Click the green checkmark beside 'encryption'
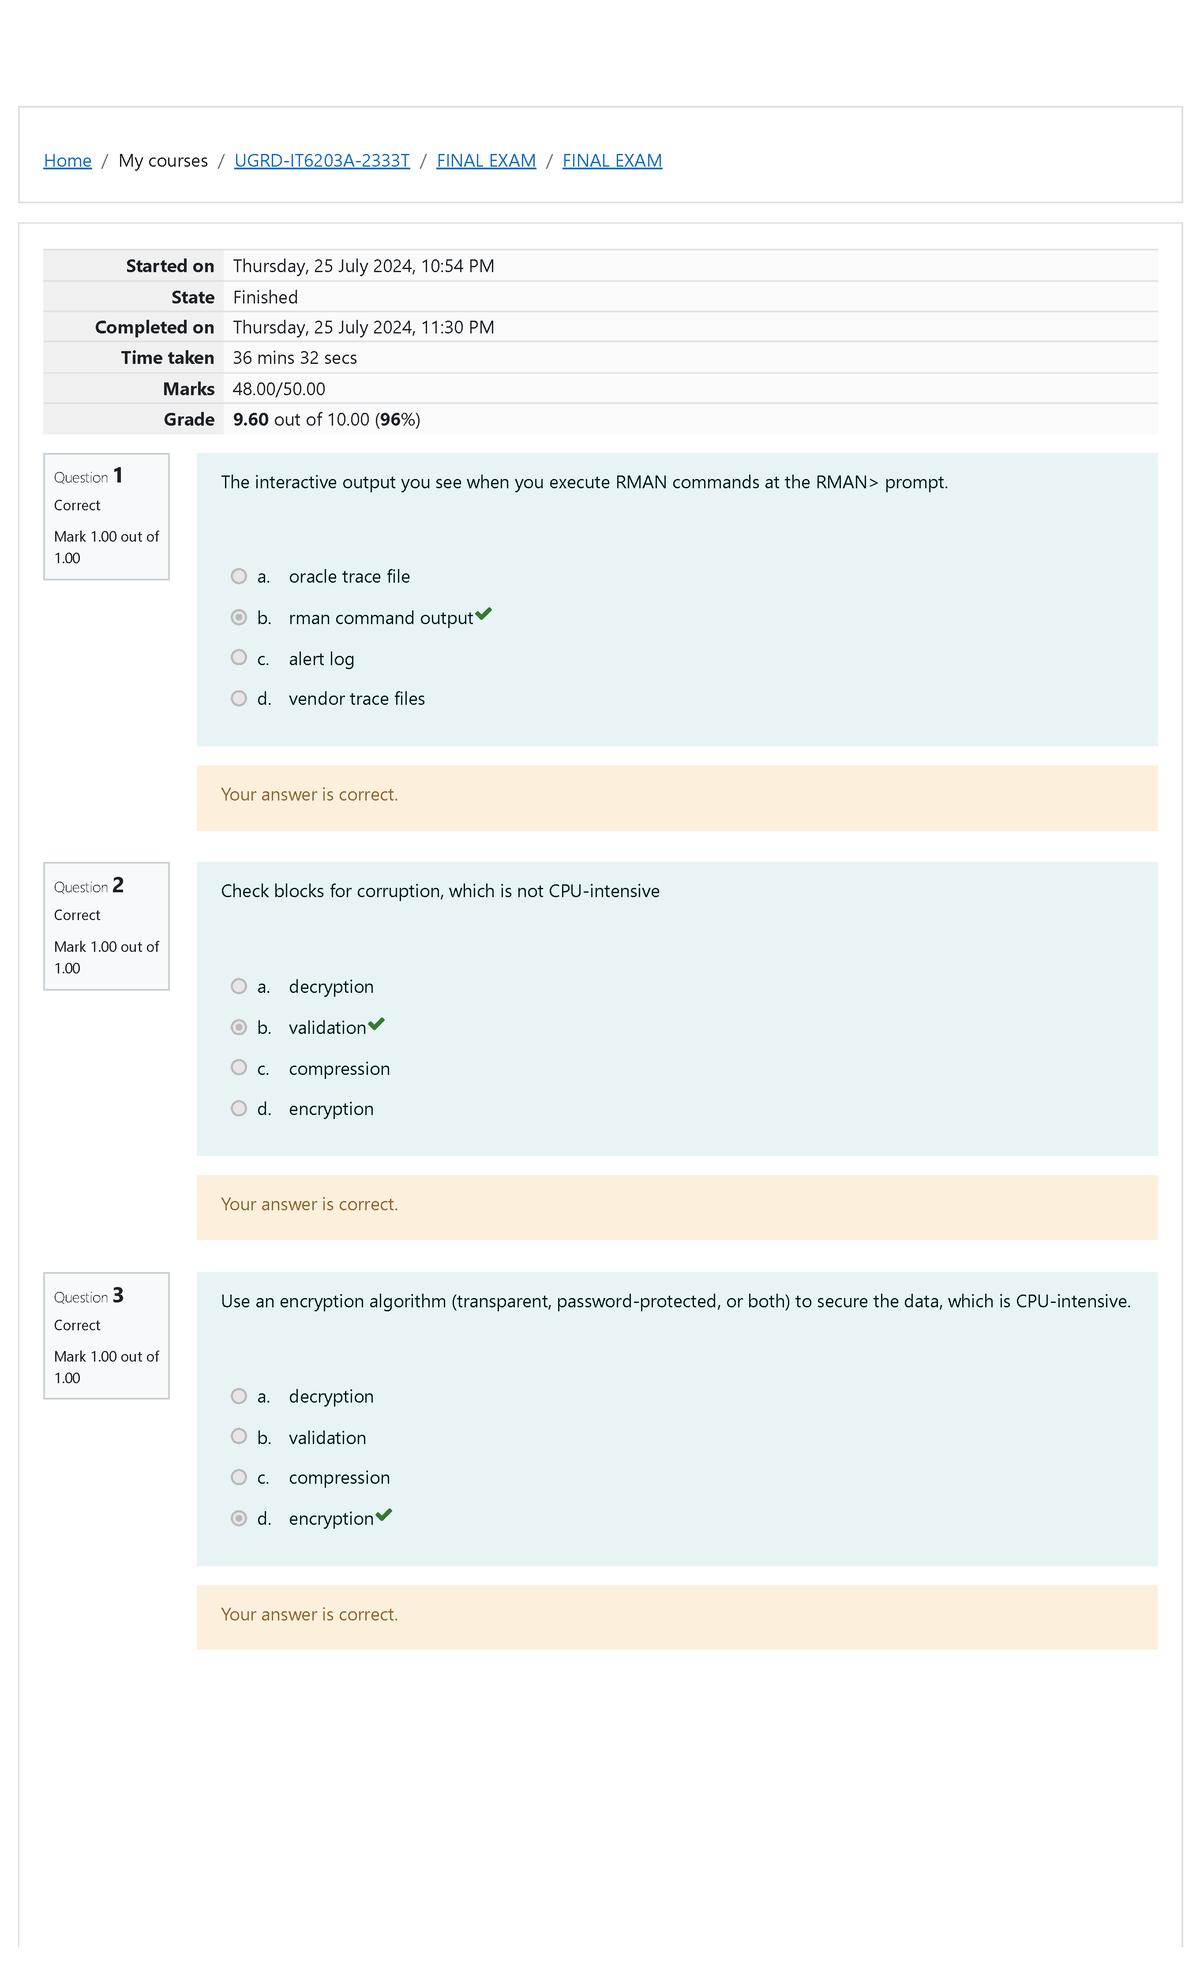The height and width of the screenshot is (1976, 1200). tap(384, 1514)
